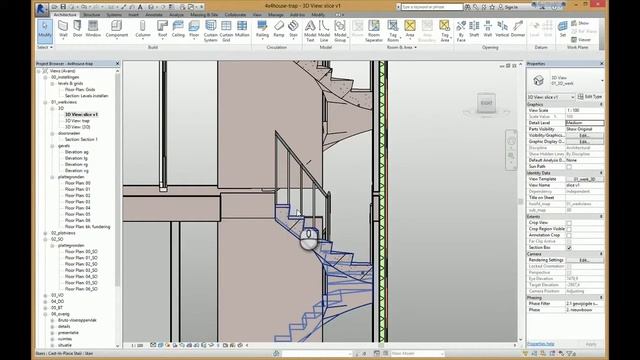Viewport: 640px width, 360px height.
Task: Choose the By Face opening tool
Action: [461, 31]
